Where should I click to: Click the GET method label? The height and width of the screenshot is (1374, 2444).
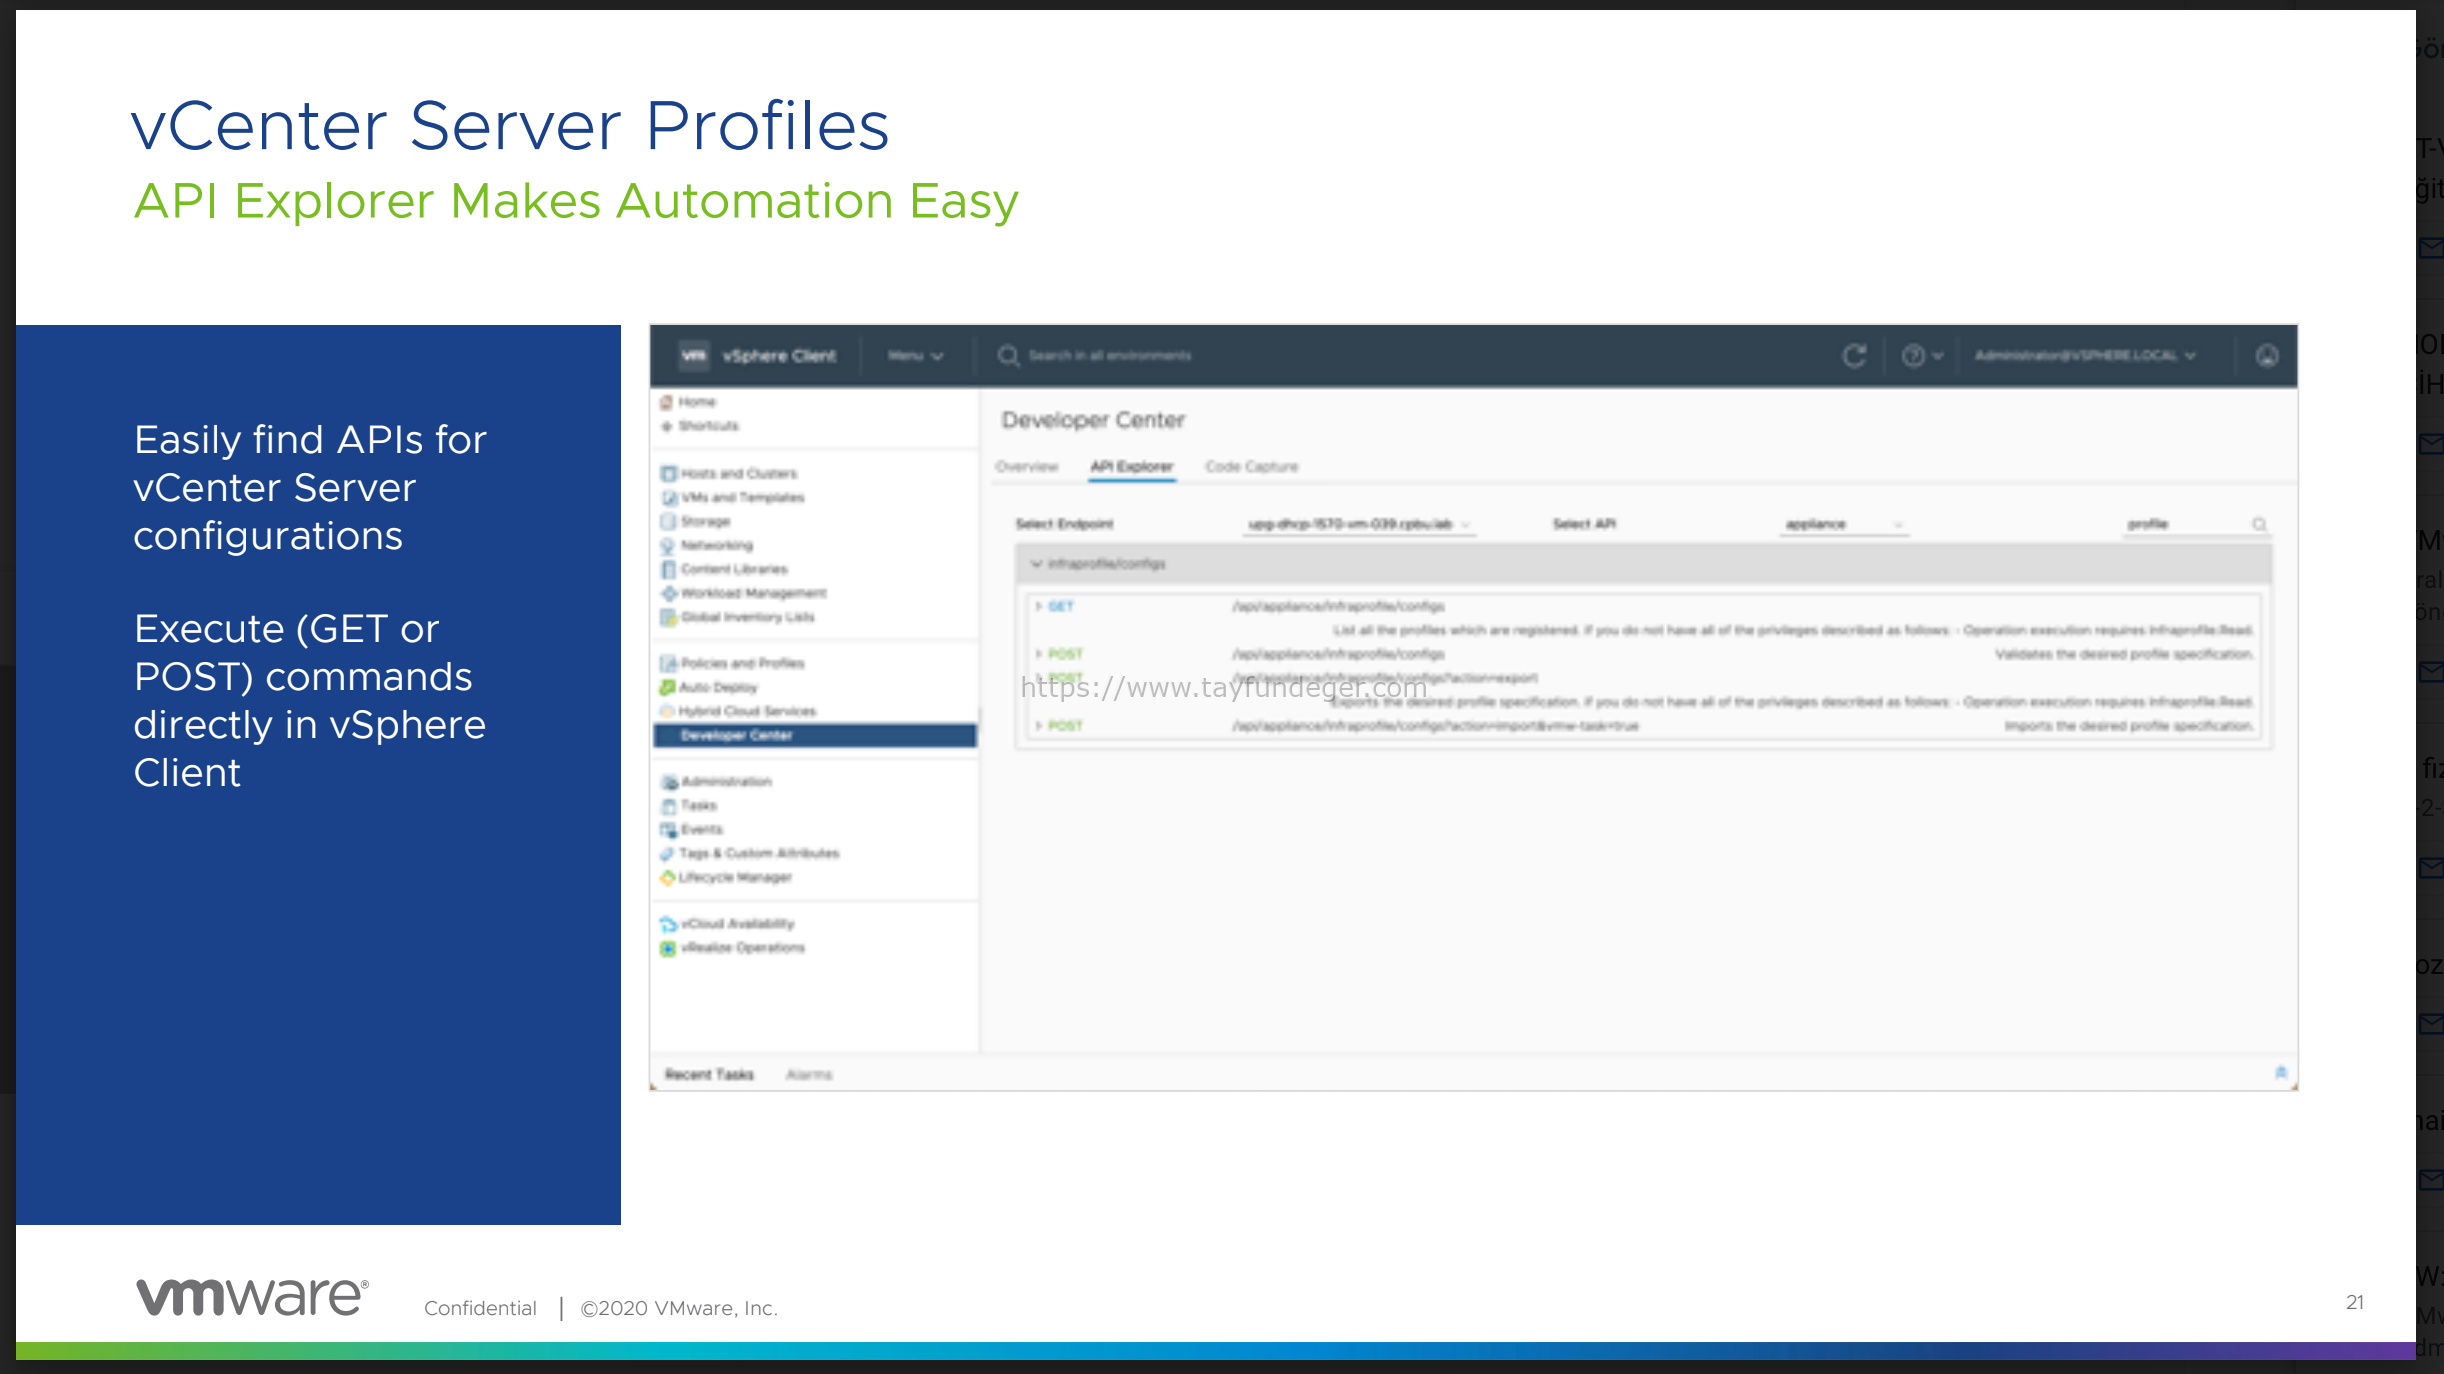click(x=1061, y=606)
